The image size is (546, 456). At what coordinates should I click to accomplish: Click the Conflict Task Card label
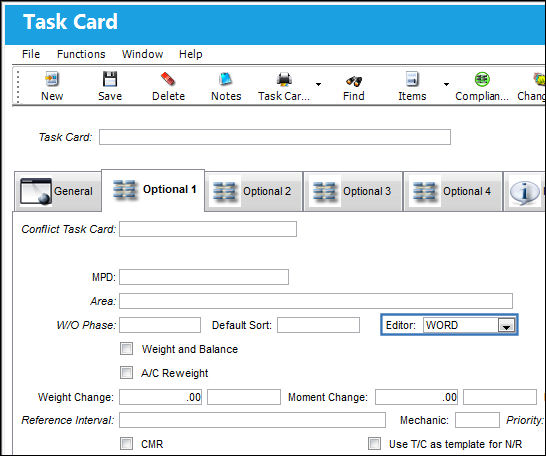coord(69,229)
